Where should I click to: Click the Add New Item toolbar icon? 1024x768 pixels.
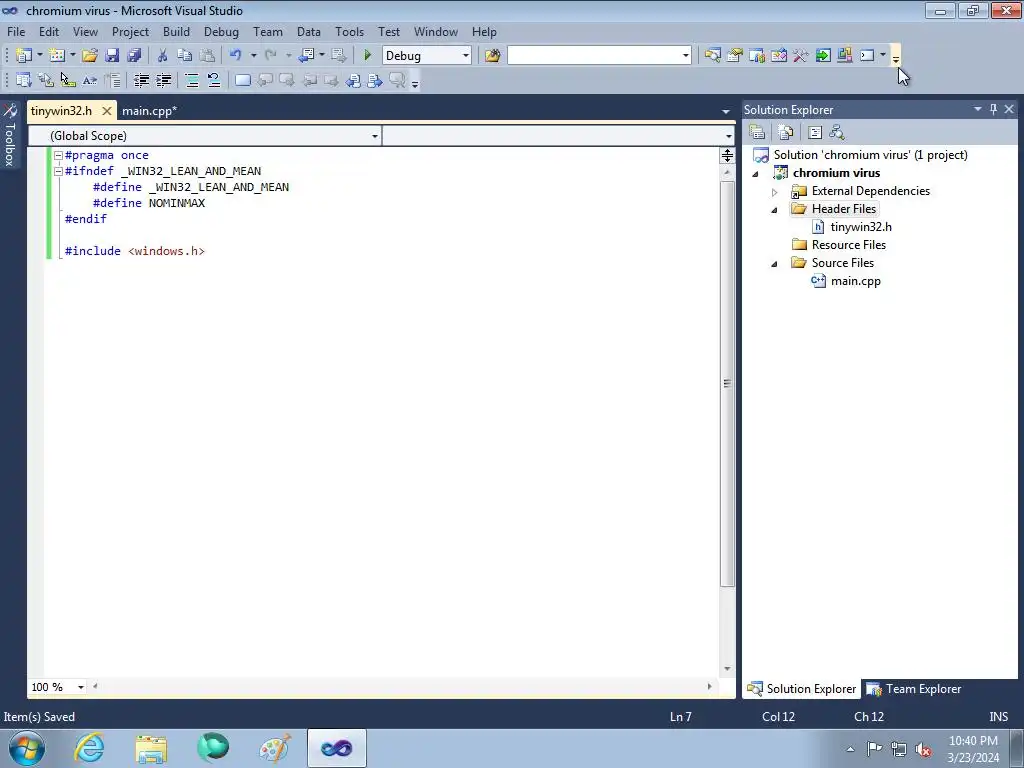tap(57, 56)
